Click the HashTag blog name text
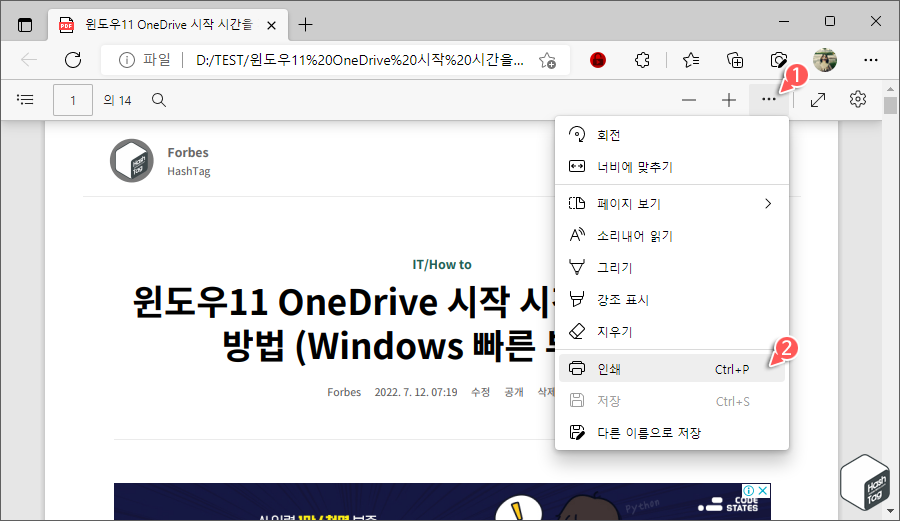 coord(189,171)
